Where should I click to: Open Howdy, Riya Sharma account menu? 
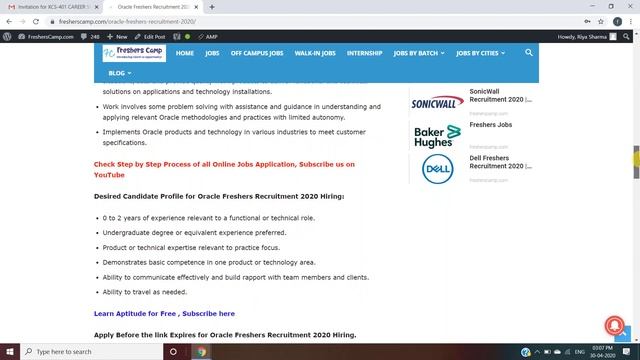tap(587, 36)
